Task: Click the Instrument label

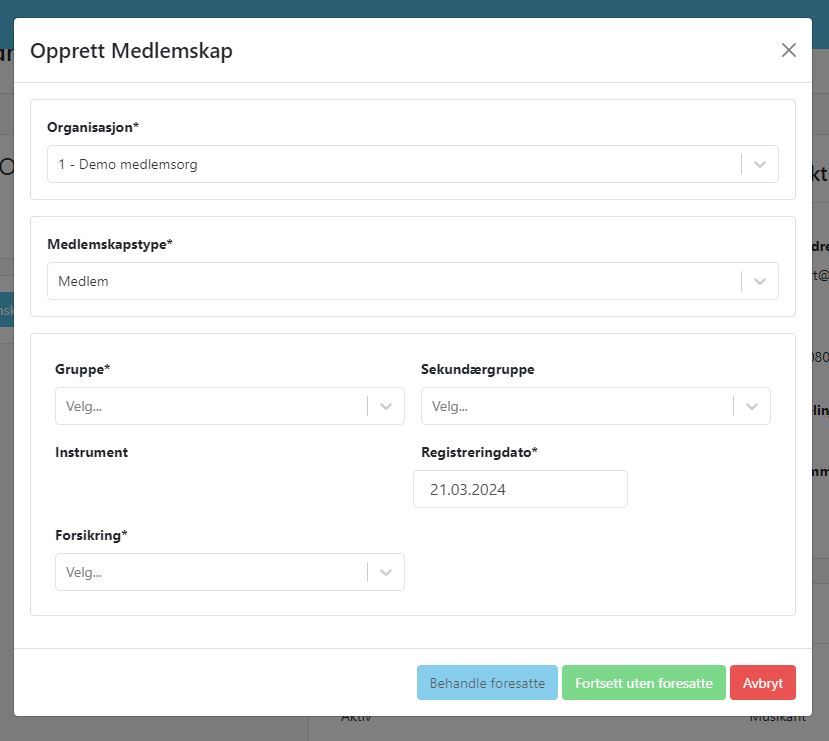Action: (92, 452)
